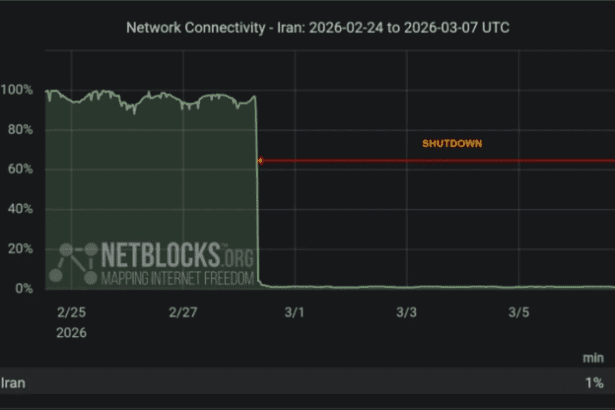
Task: Select the 2/25 date axis tick
Action: tap(70, 313)
